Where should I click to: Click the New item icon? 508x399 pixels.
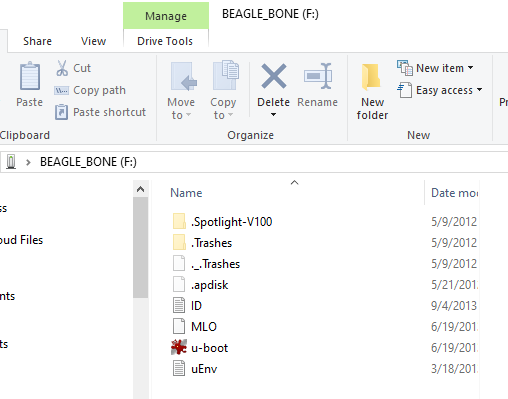pyautogui.click(x=405, y=68)
